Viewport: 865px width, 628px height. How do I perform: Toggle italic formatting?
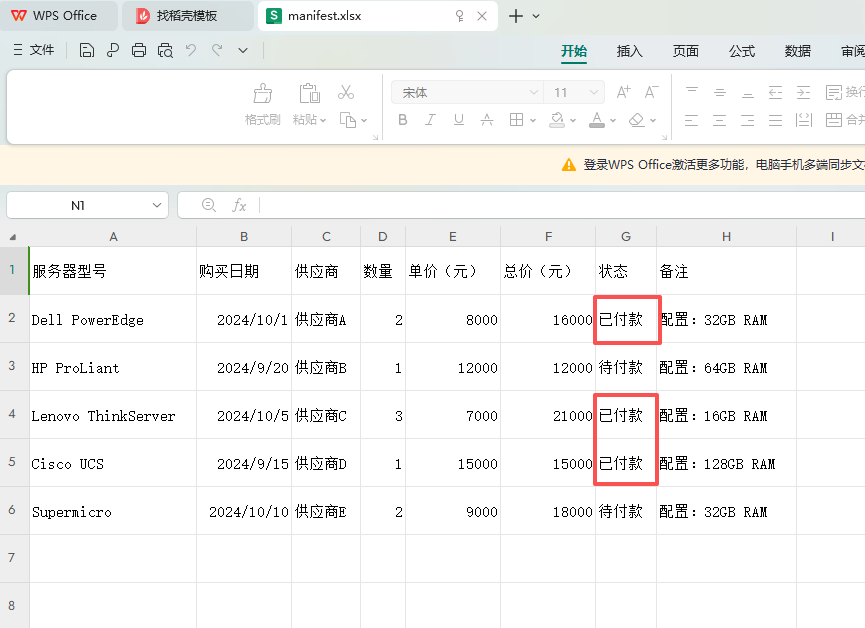(x=431, y=120)
